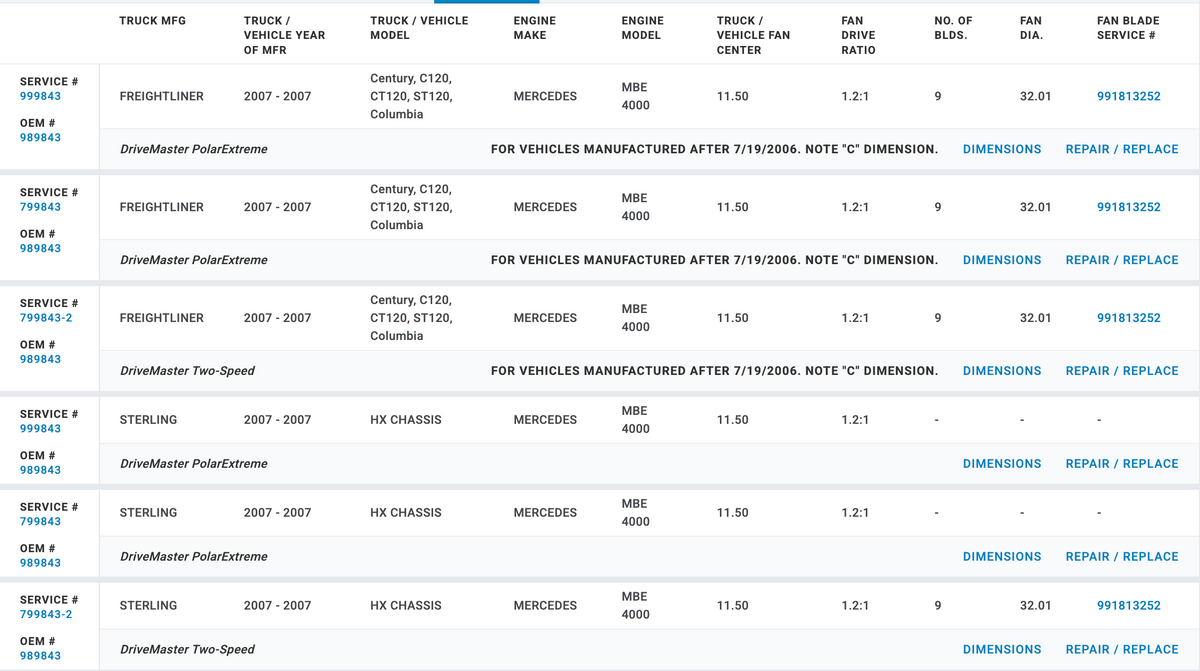Open service number 799843 in Freightliner row

(40, 208)
